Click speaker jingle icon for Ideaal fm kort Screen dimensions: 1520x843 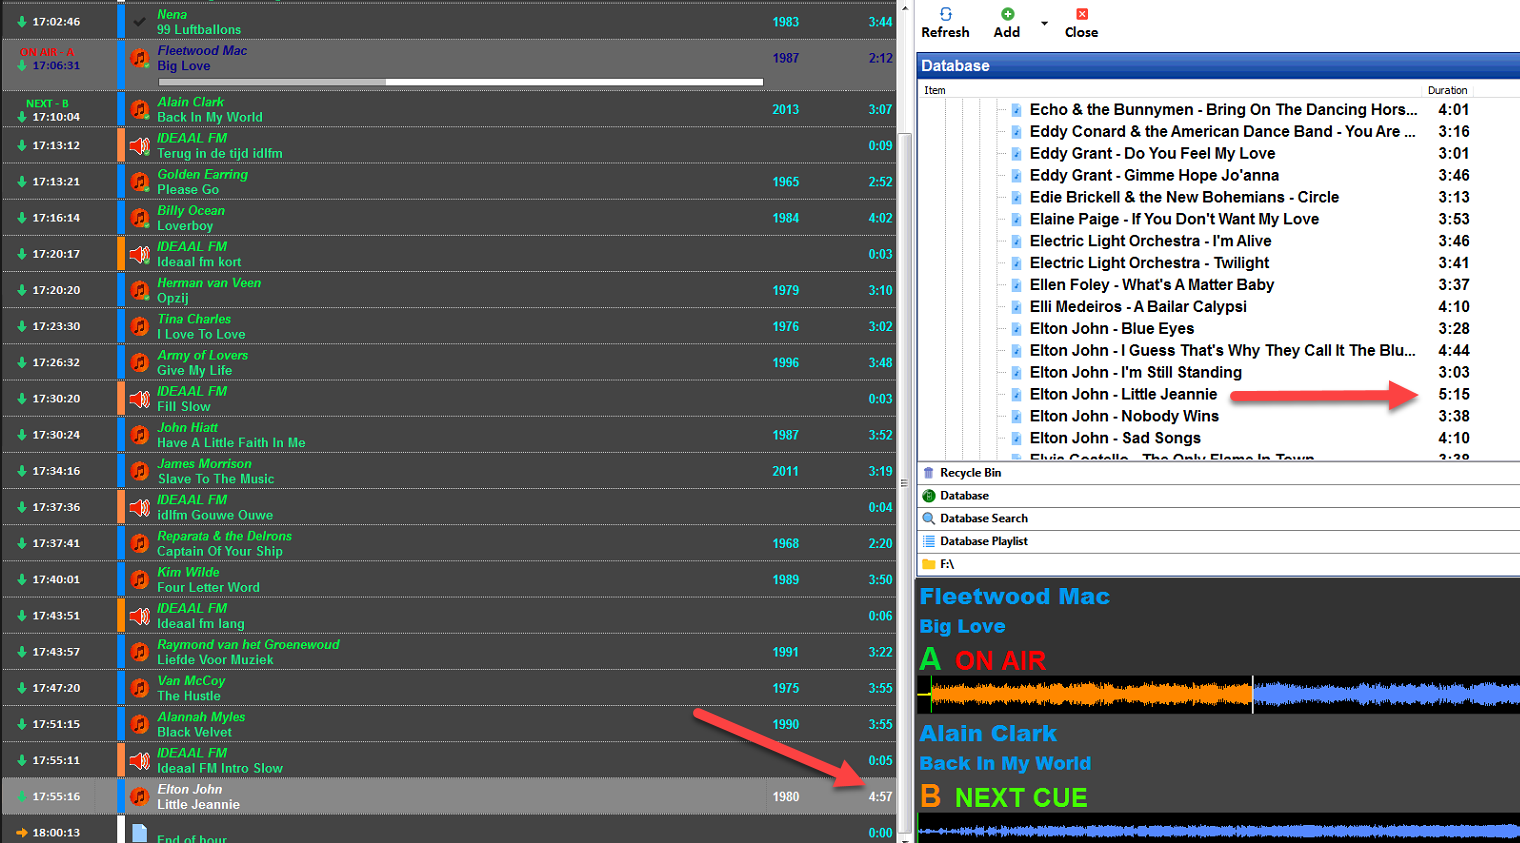[140, 254]
